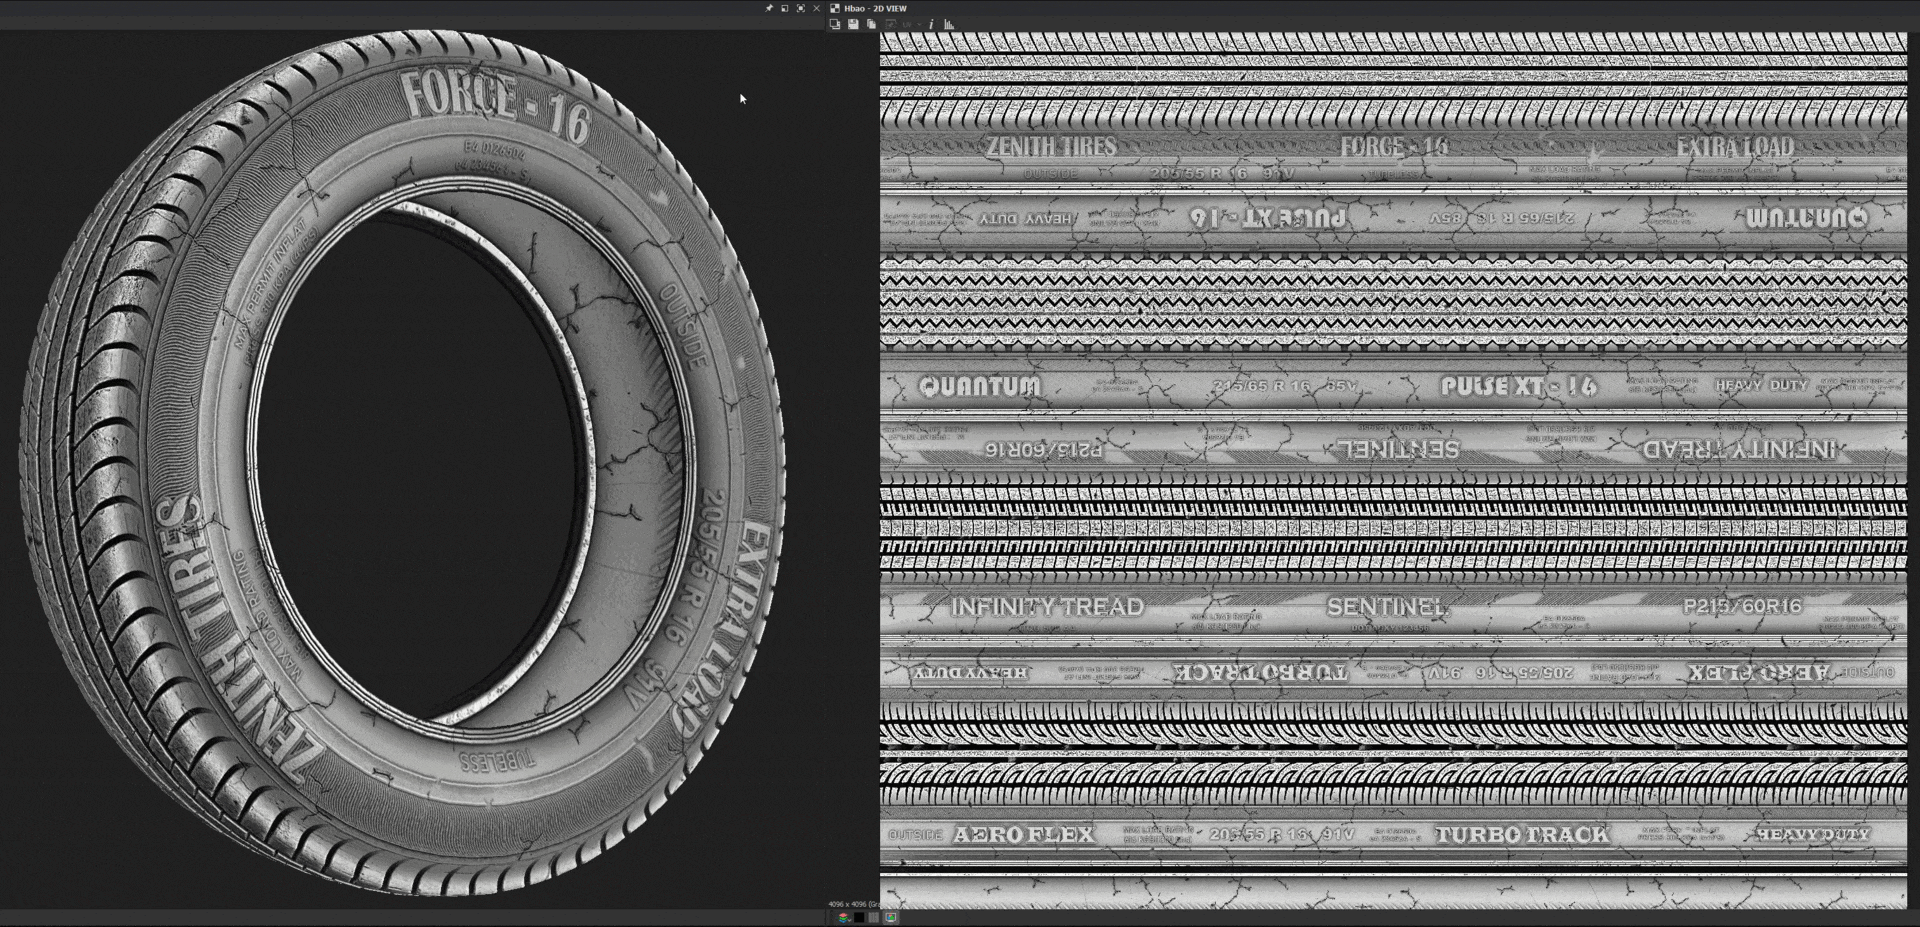Select the Hbao - 2D VIEW panel title
The image size is (1920, 927).
tap(876, 8)
